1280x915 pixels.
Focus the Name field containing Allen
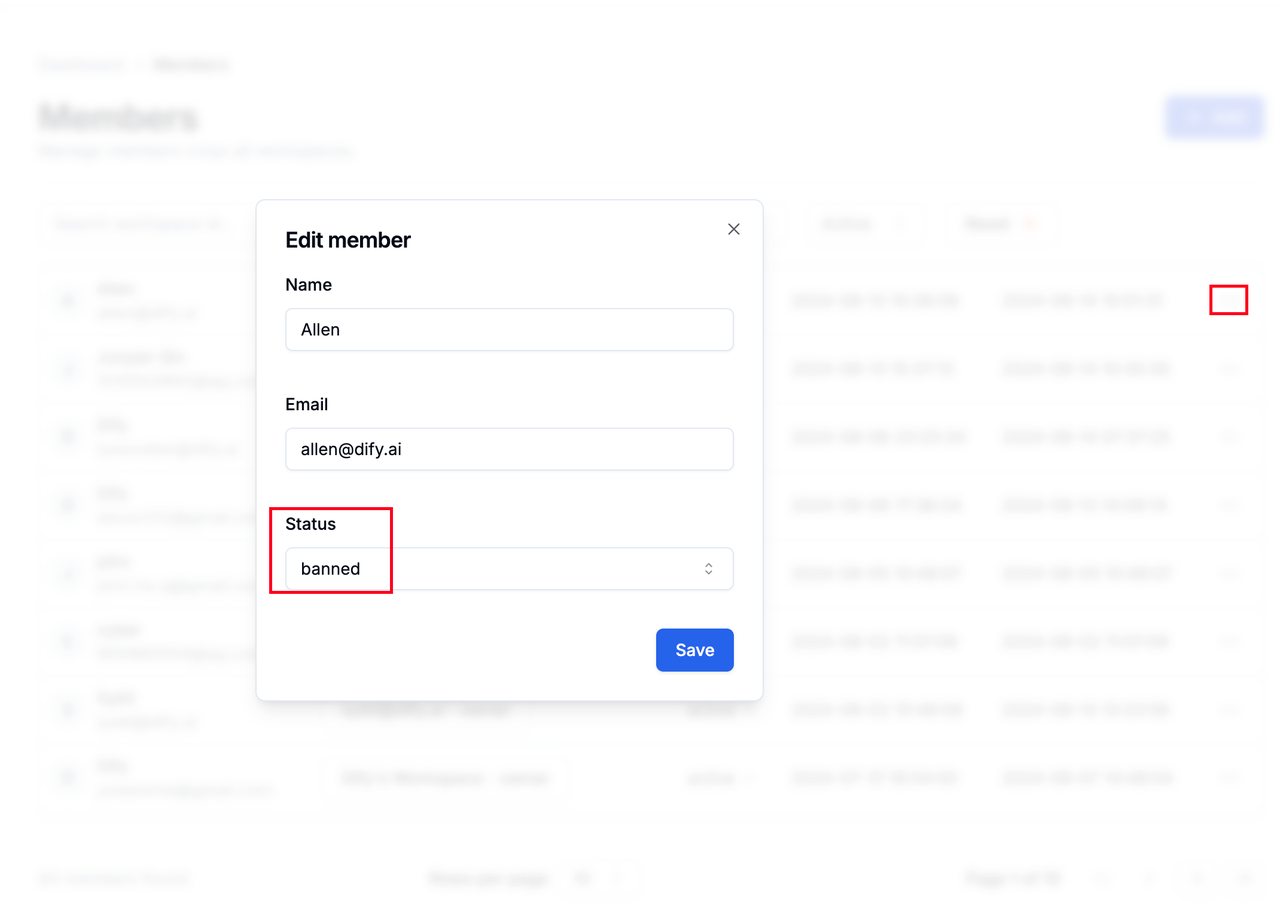pyautogui.click(x=509, y=329)
